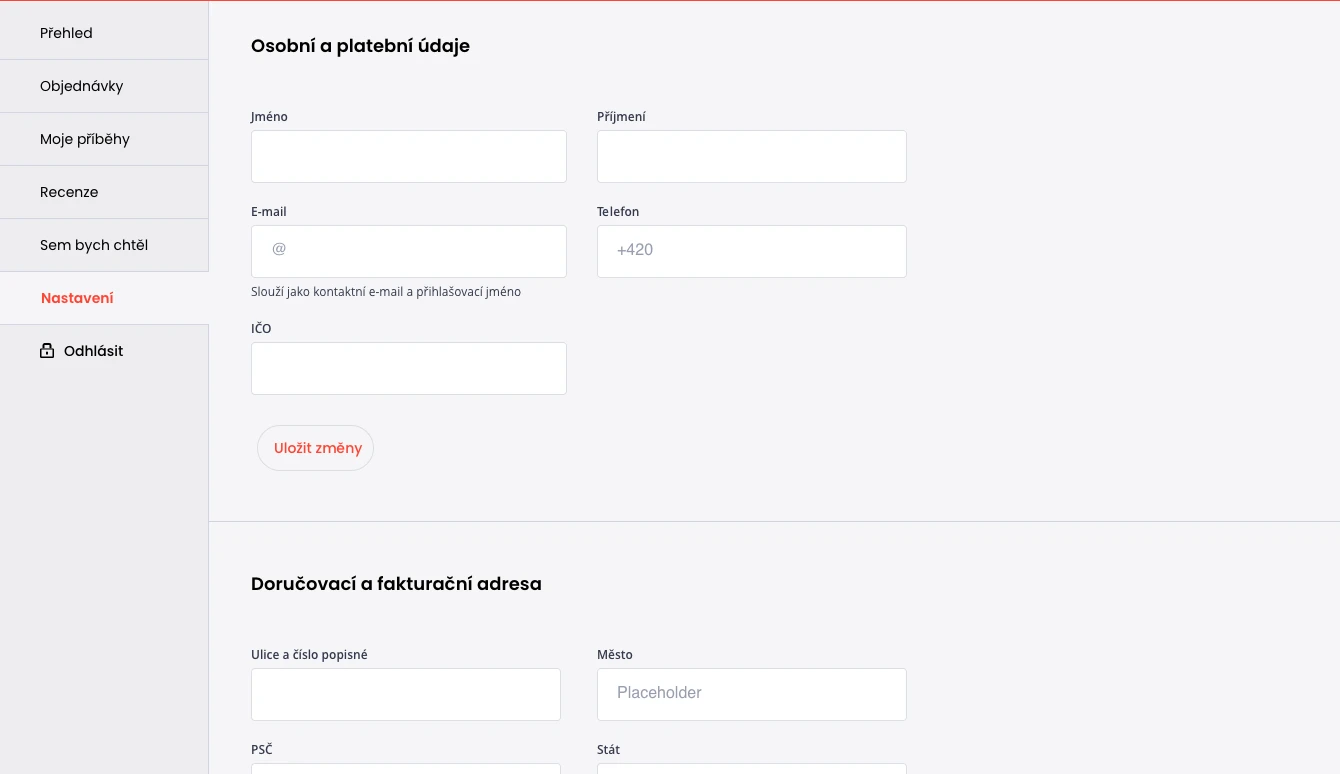Viewport: 1340px width, 774px height.
Task: Focus the Jméno input field
Action: coord(409,156)
